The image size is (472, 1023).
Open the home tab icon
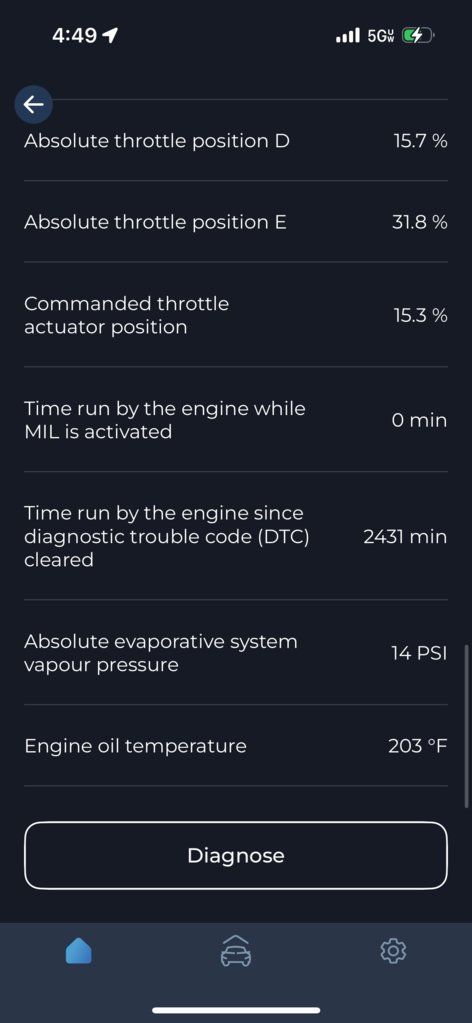(78, 951)
